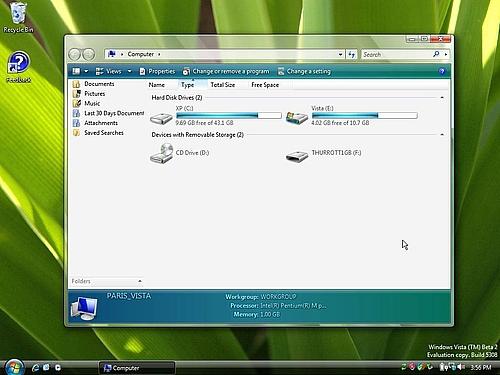500x375 pixels.
Task: Click the arrow after Computer in breadcrumb
Action: click(x=159, y=54)
